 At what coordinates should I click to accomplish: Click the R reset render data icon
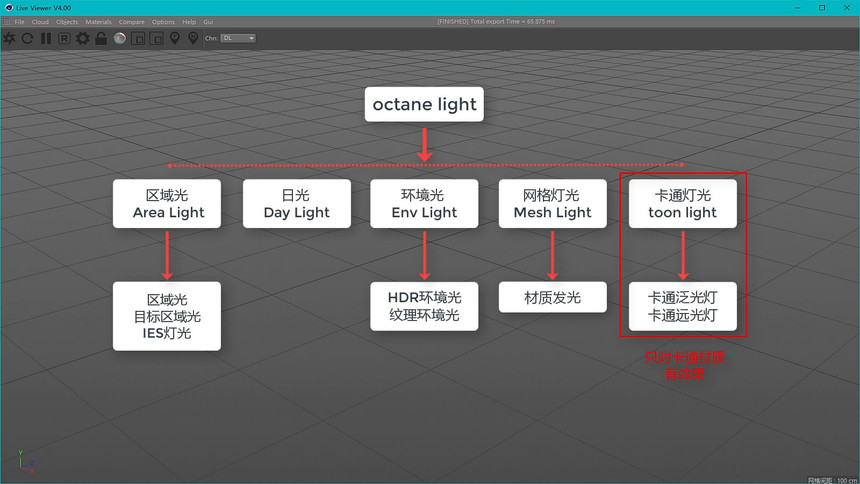coord(64,38)
